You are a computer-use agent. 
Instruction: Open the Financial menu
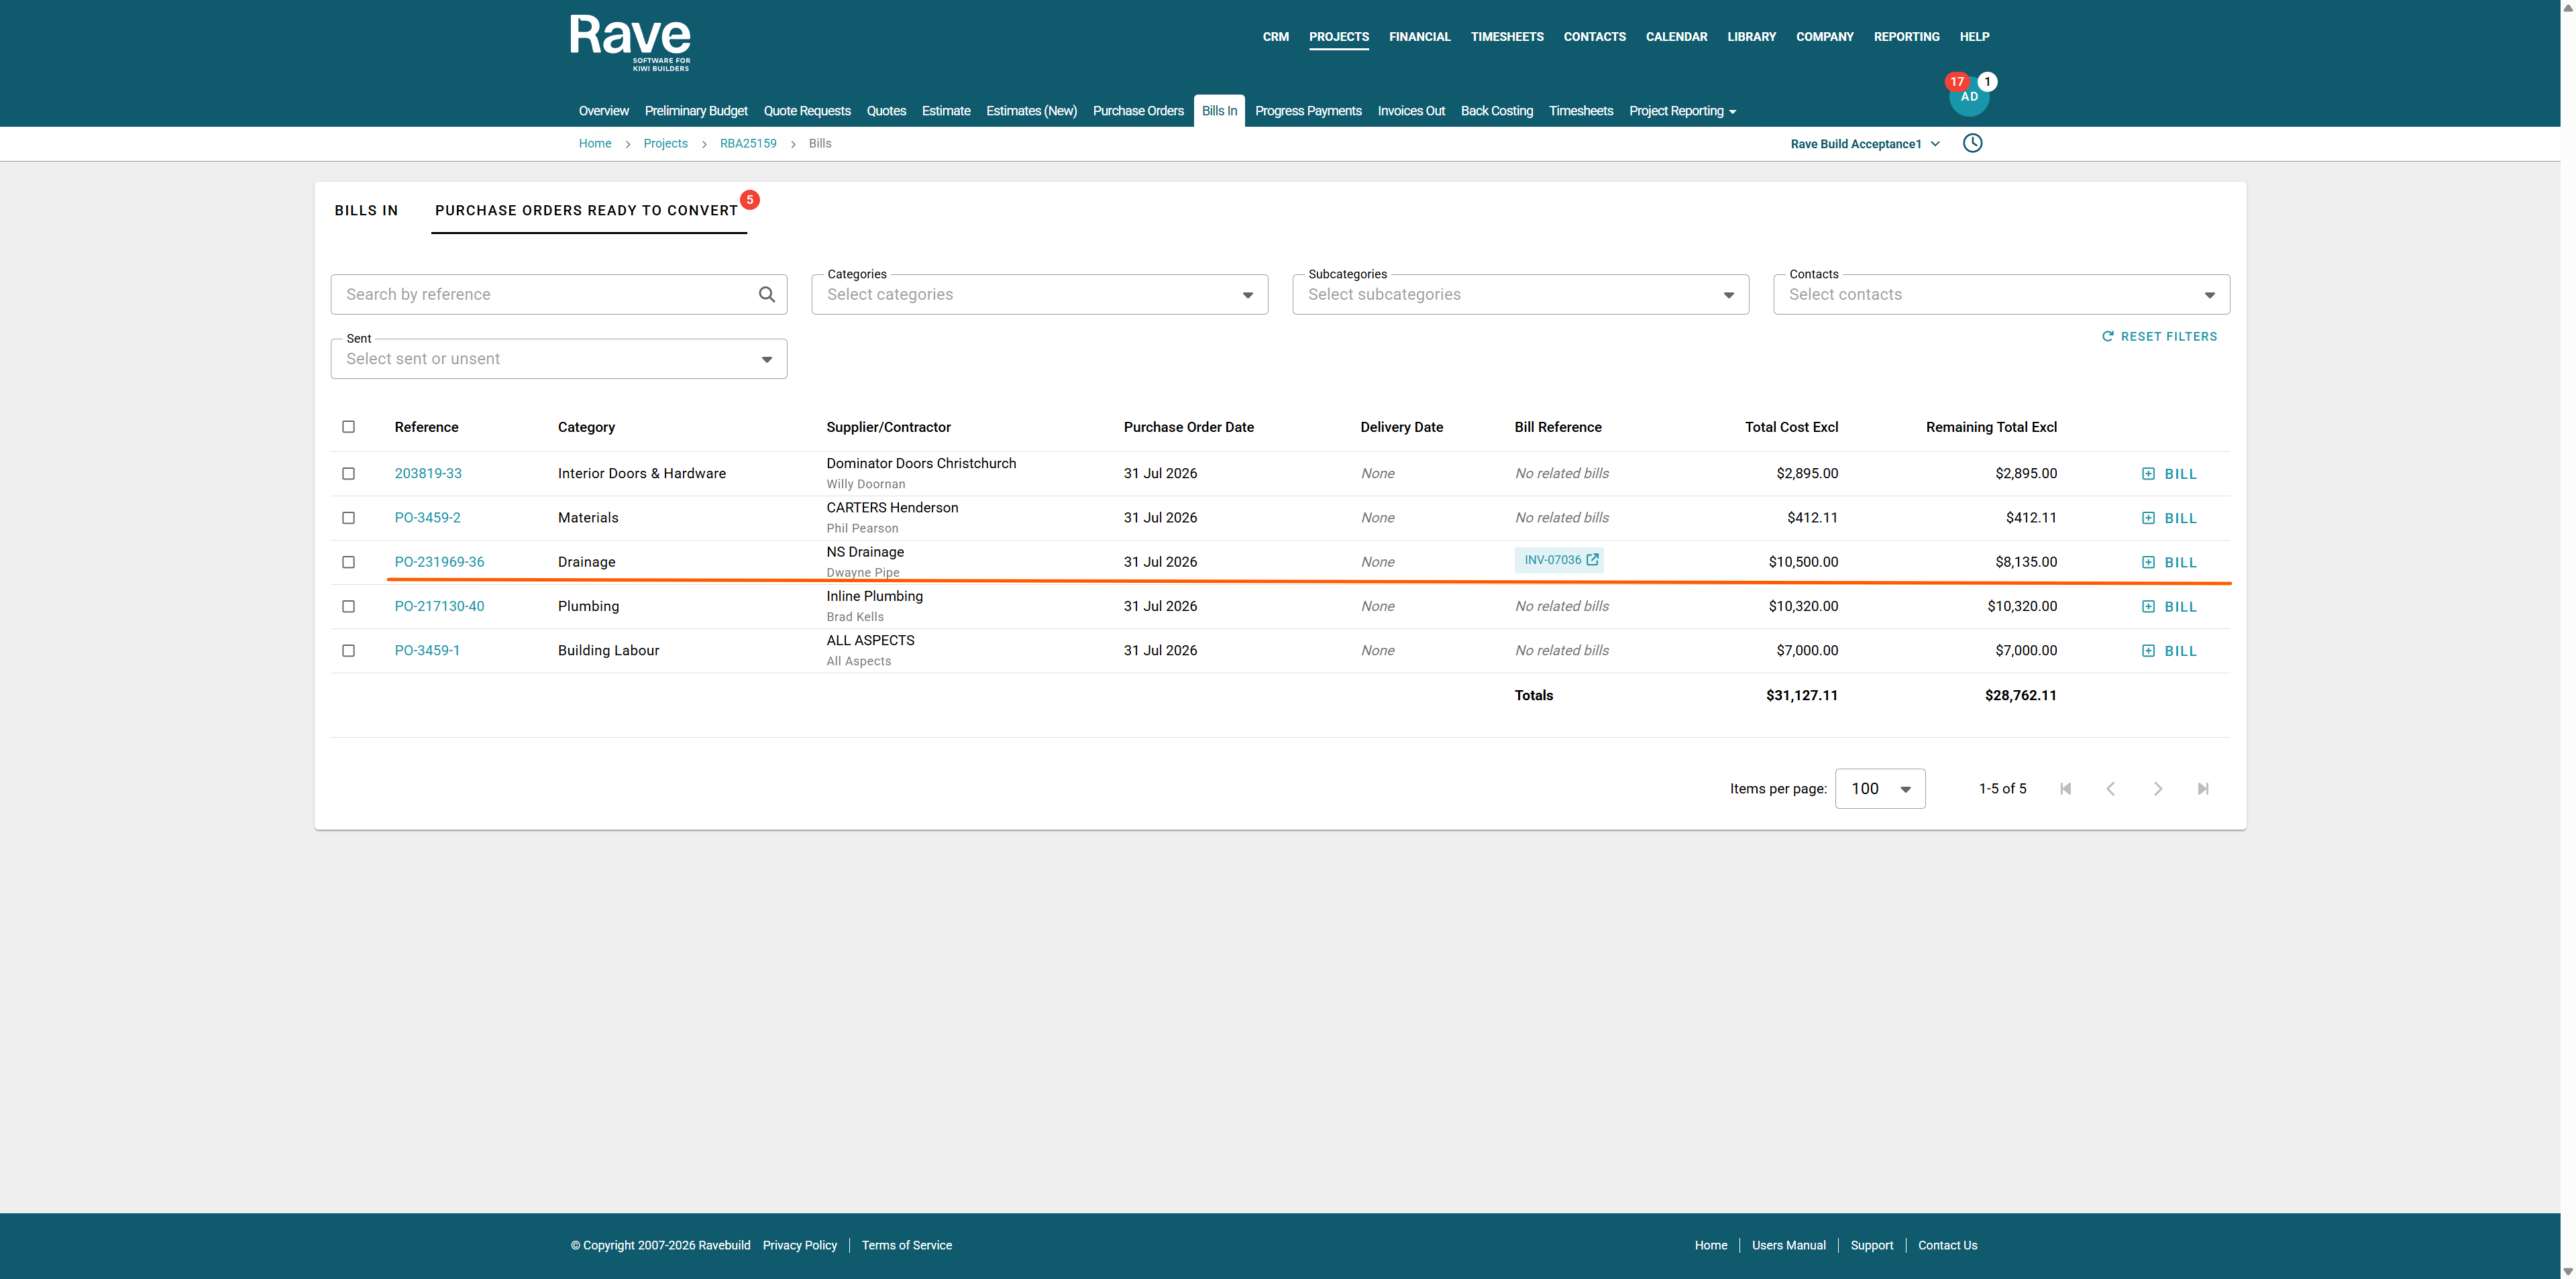pyautogui.click(x=1419, y=37)
